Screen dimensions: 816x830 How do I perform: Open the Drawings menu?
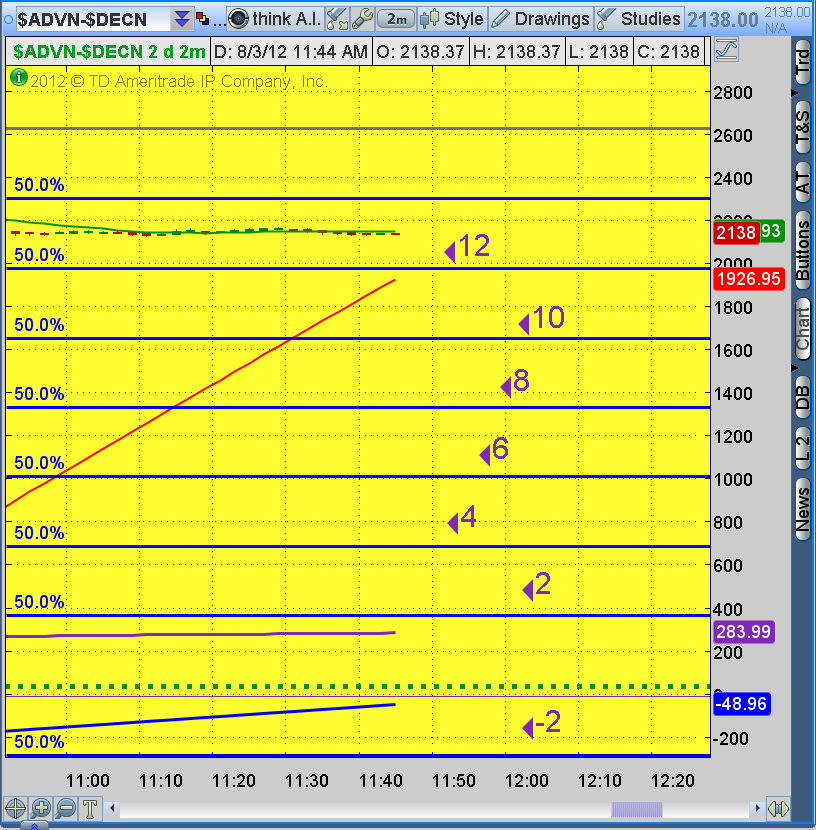click(x=540, y=19)
